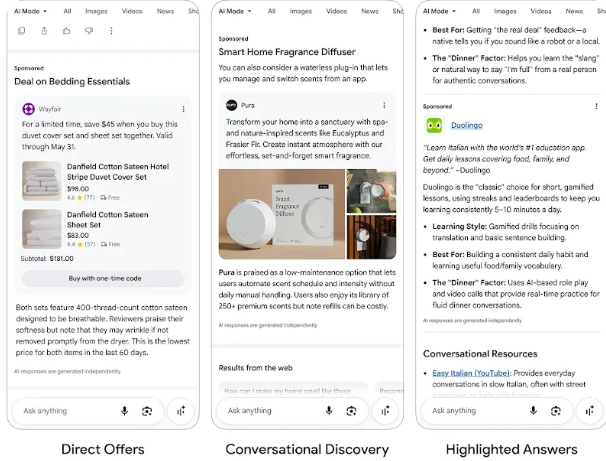Click the Subtotal: $181.00 text
Viewport: 606px width, 461px height.
(x=47, y=259)
